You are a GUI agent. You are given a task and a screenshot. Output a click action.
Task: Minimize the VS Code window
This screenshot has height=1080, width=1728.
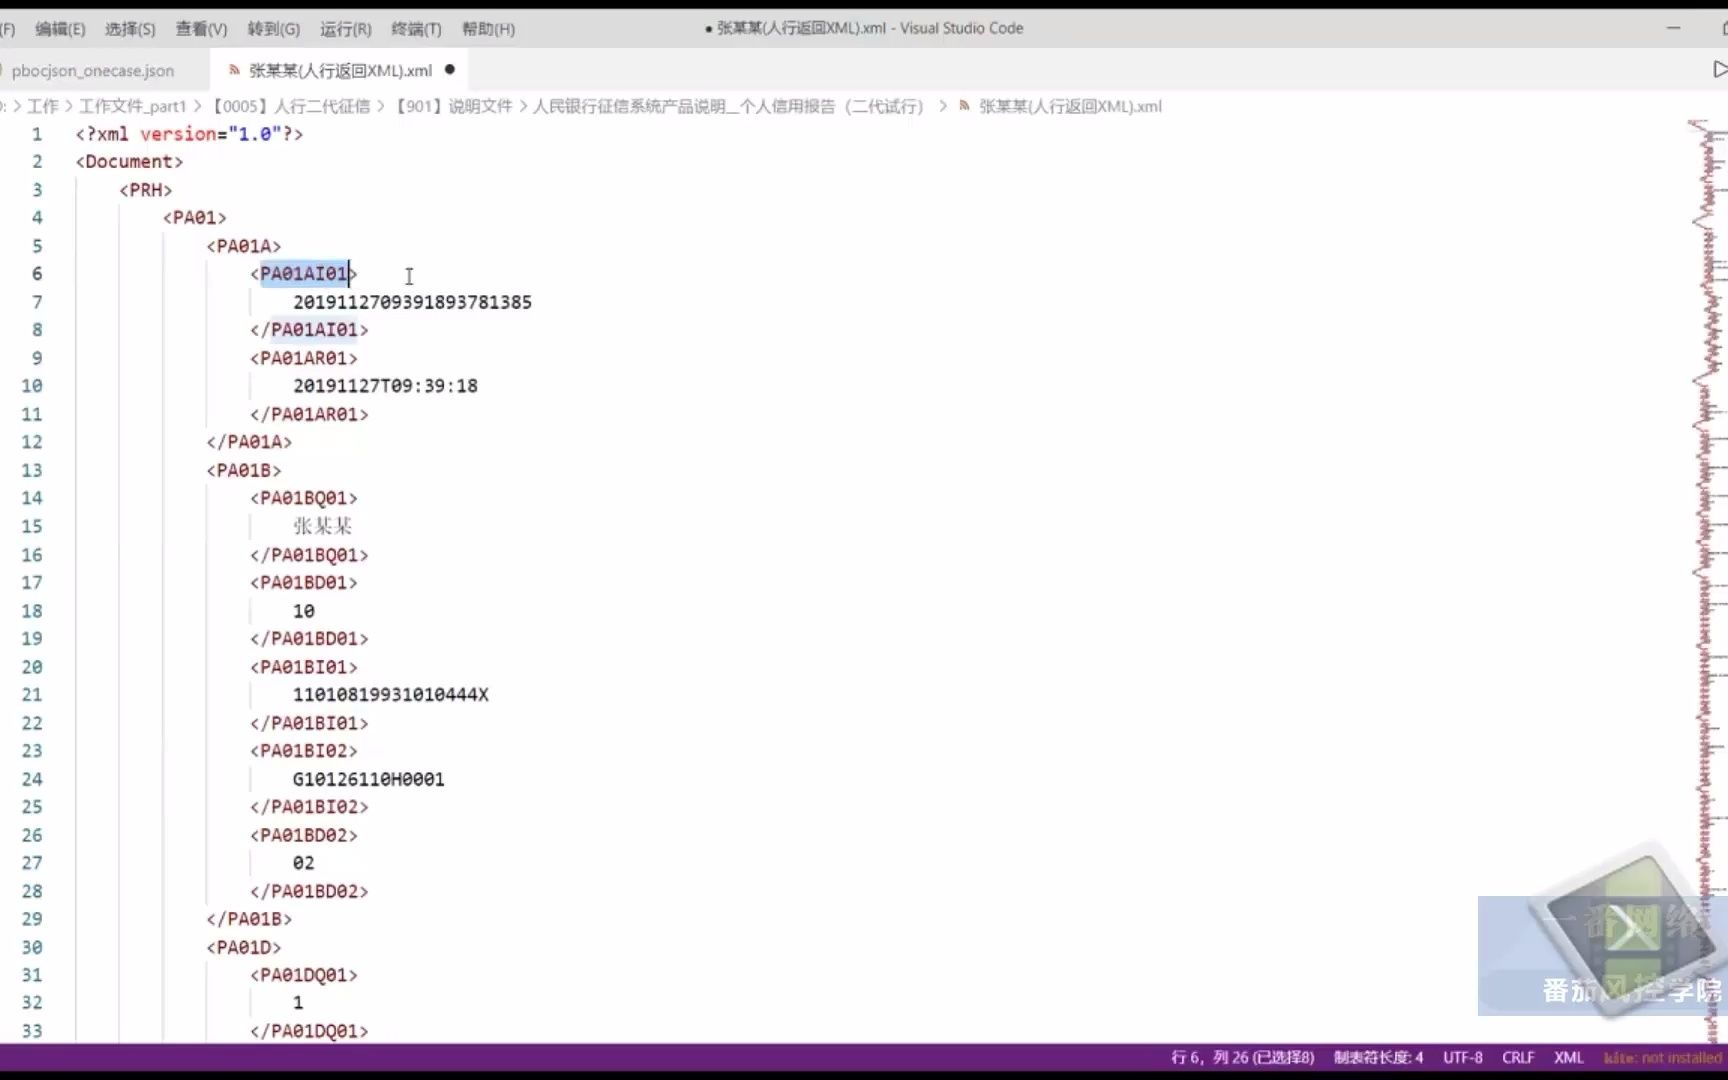pyautogui.click(x=1673, y=28)
